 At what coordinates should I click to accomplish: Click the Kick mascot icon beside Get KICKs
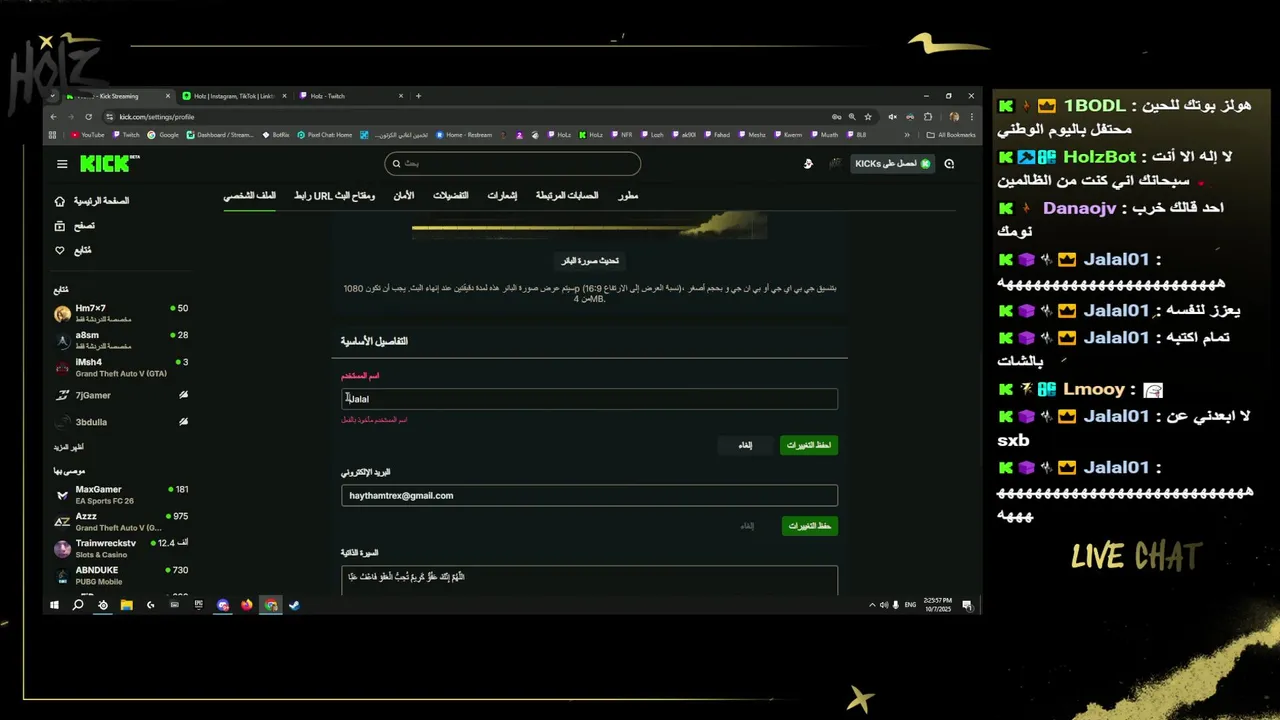[808, 163]
